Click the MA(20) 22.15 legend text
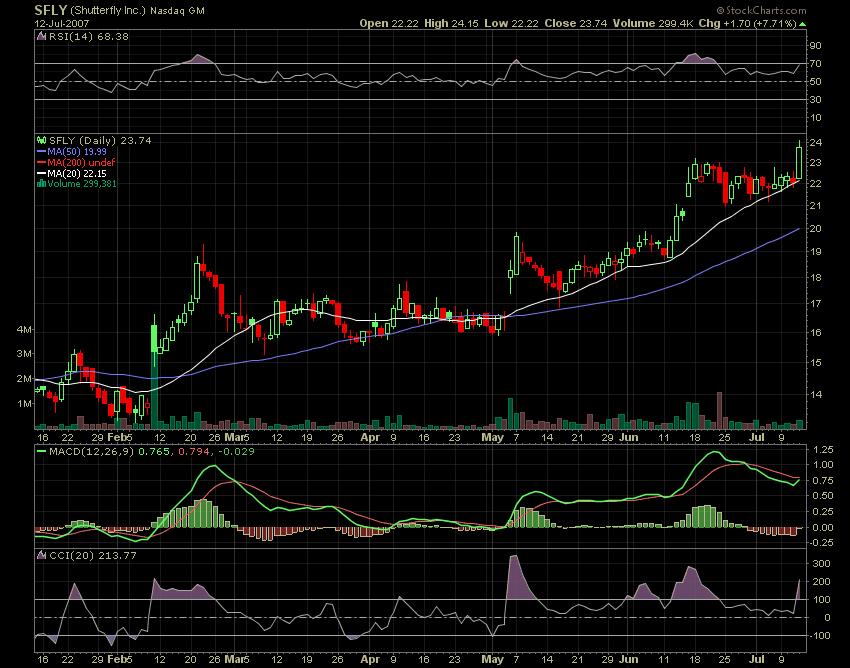Viewport: 850px width, 668px height. tap(77, 174)
